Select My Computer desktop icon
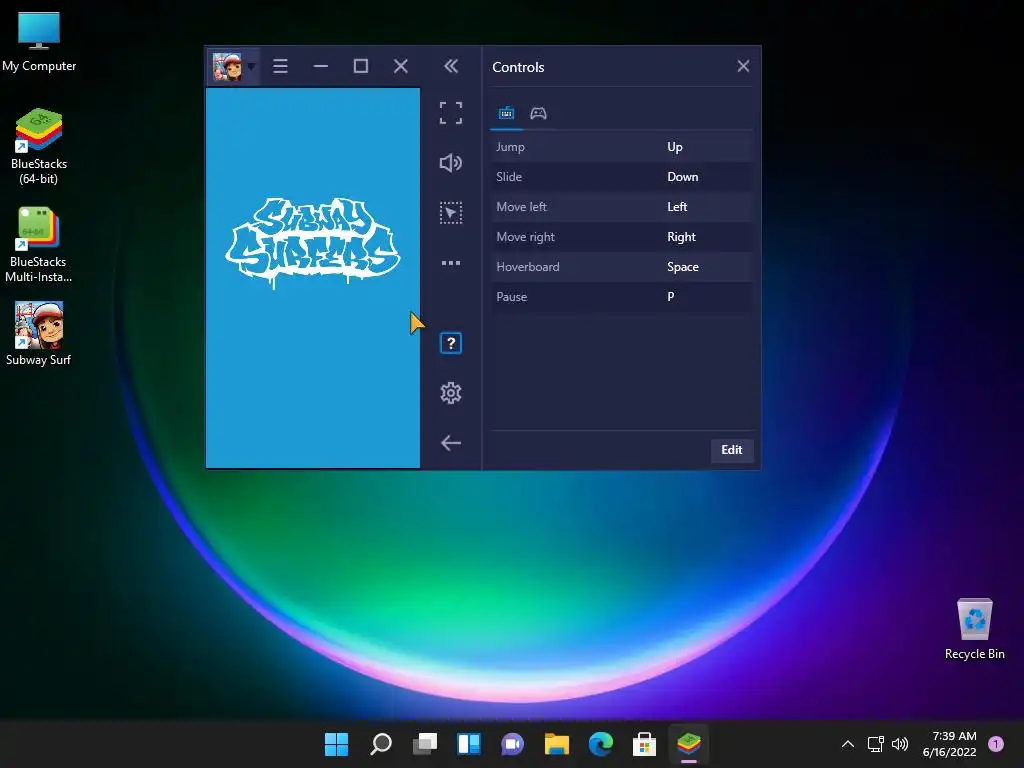 tap(39, 42)
